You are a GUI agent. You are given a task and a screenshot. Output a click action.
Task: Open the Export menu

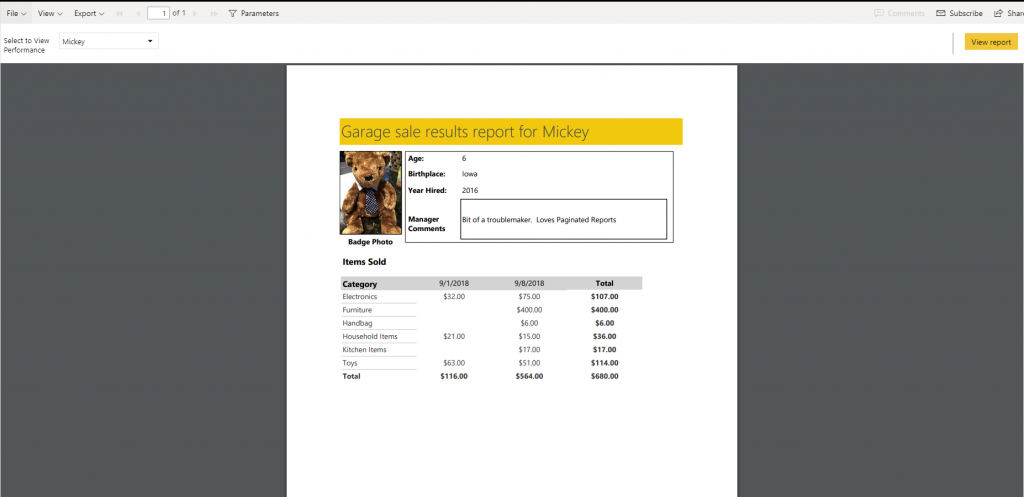point(89,13)
